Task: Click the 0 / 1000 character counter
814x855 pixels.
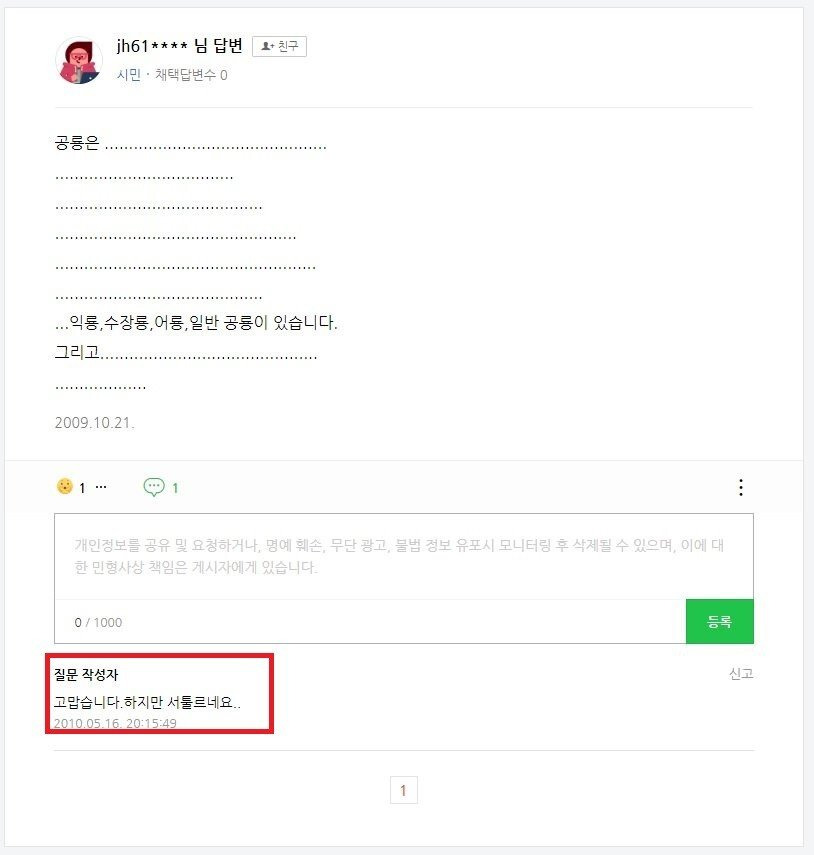Action: [98, 622]
